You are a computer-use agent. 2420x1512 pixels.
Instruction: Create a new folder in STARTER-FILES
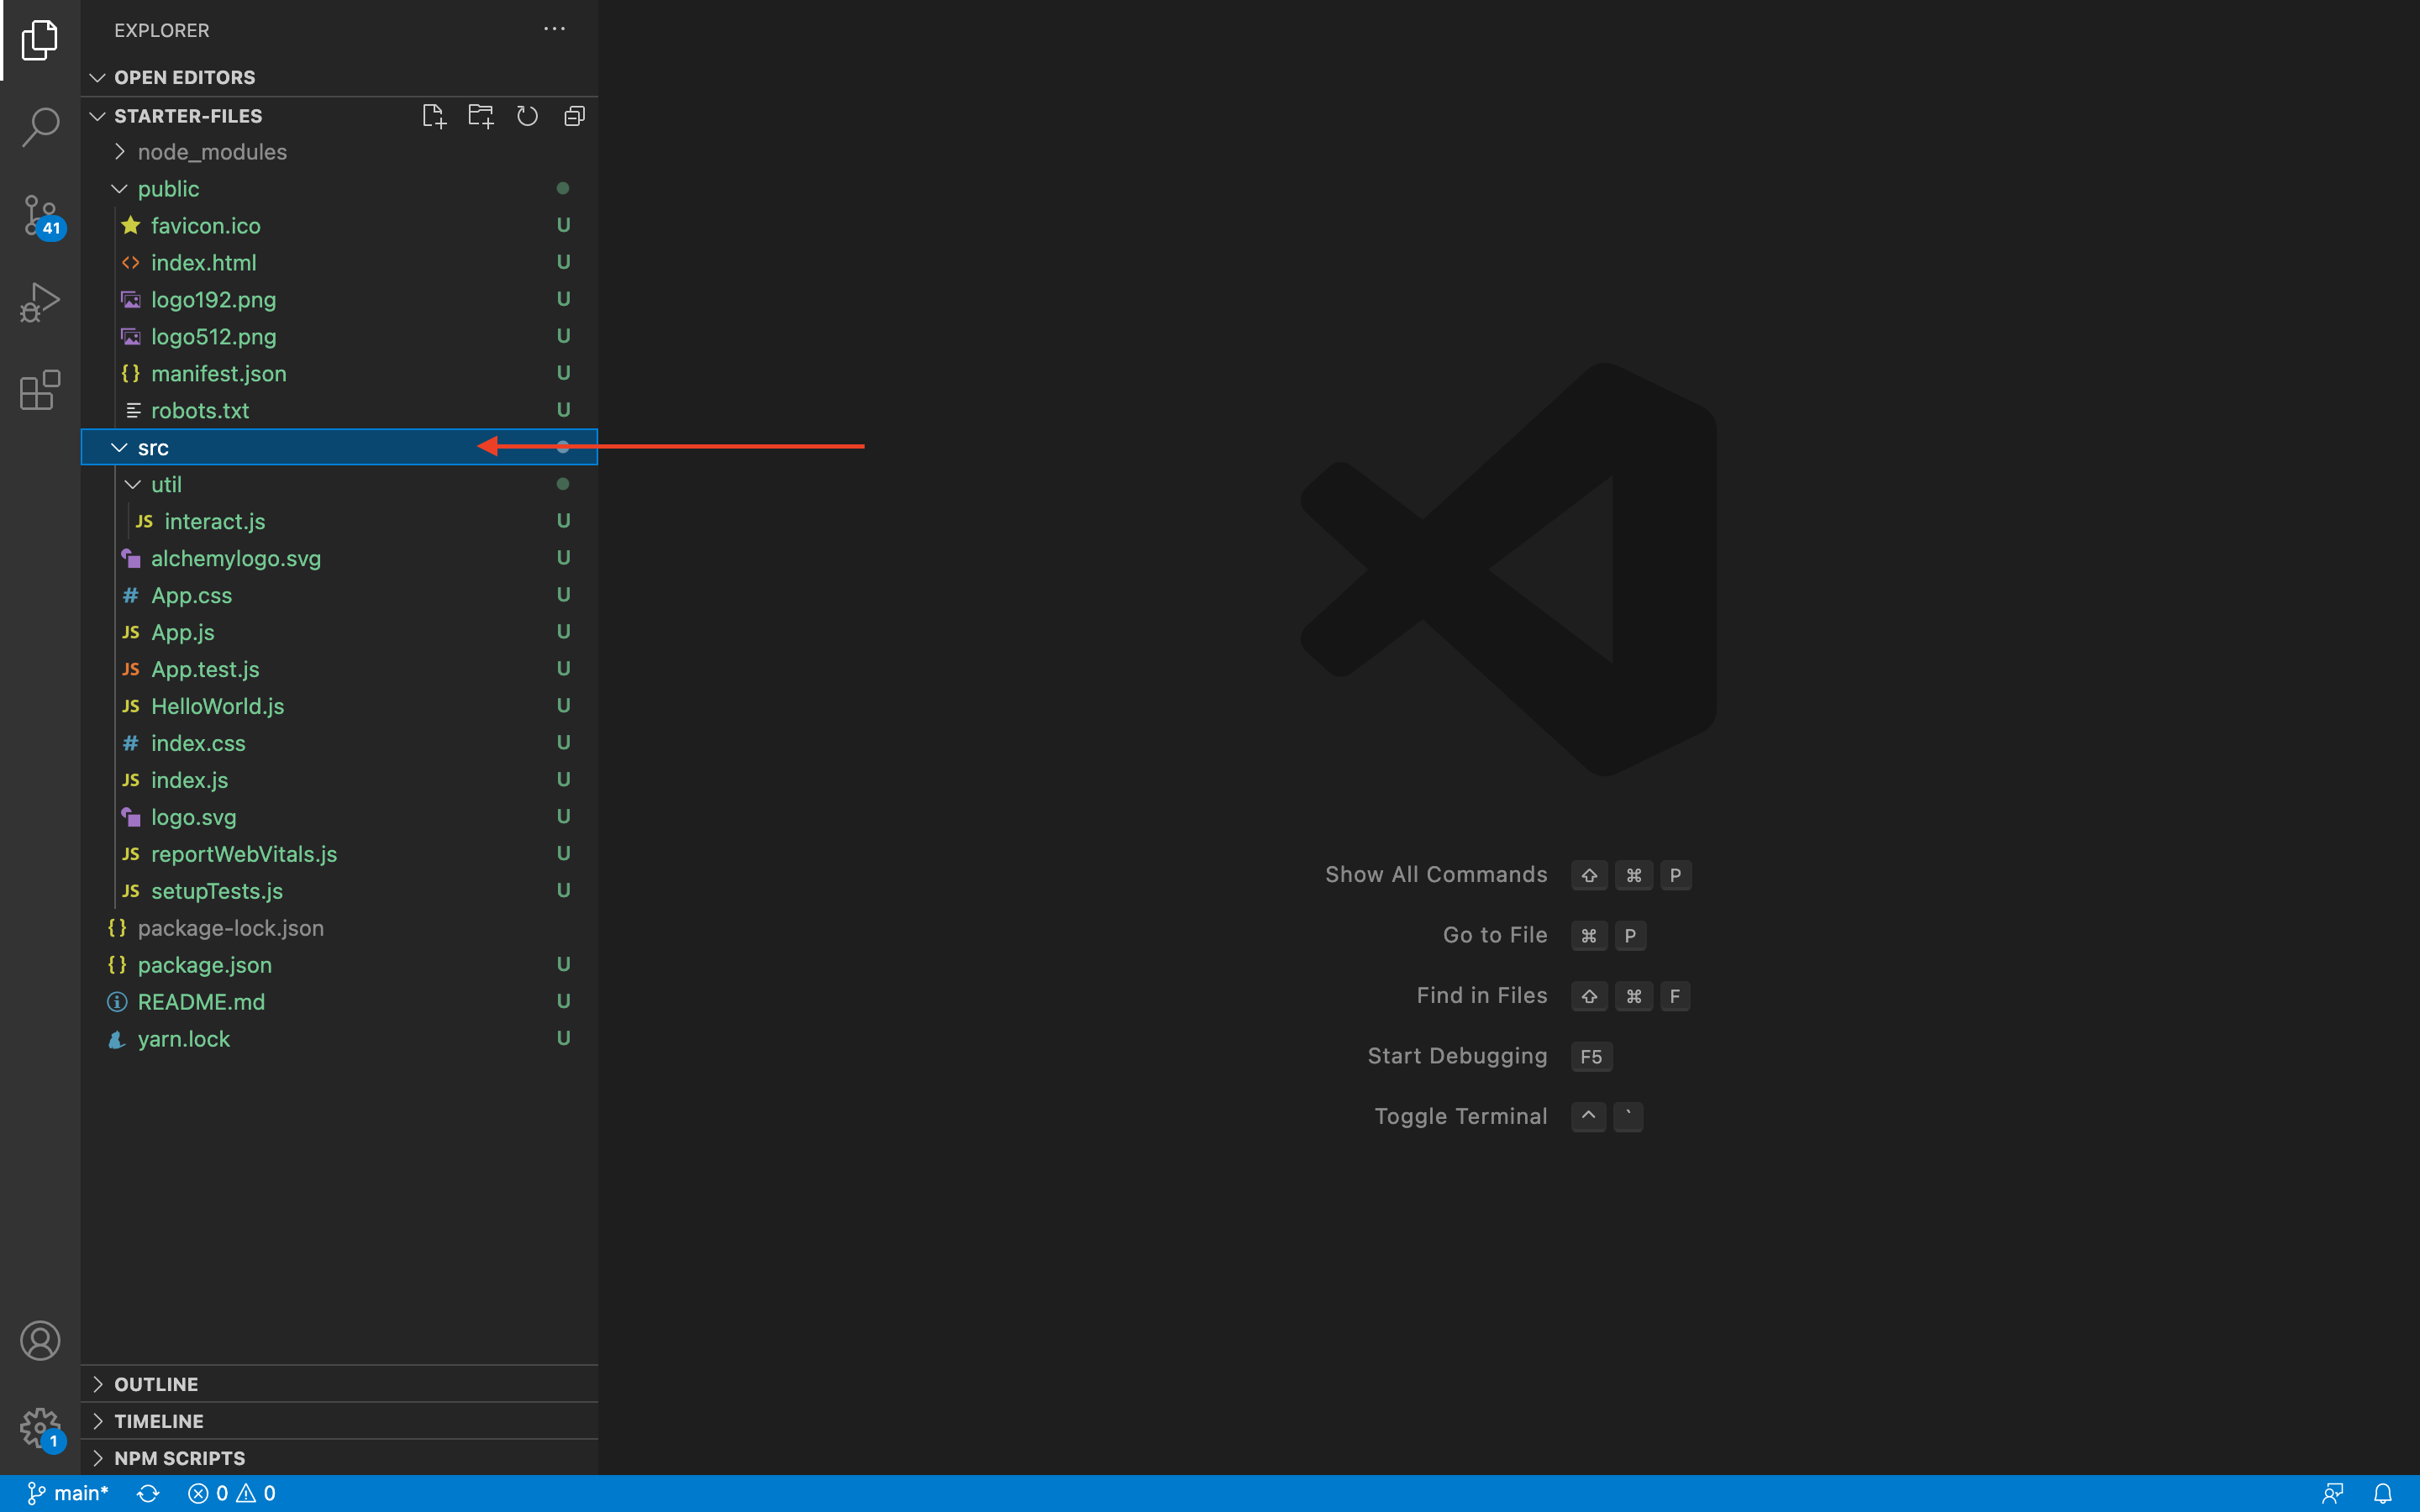pyautogui.click(x=481, y=115)
